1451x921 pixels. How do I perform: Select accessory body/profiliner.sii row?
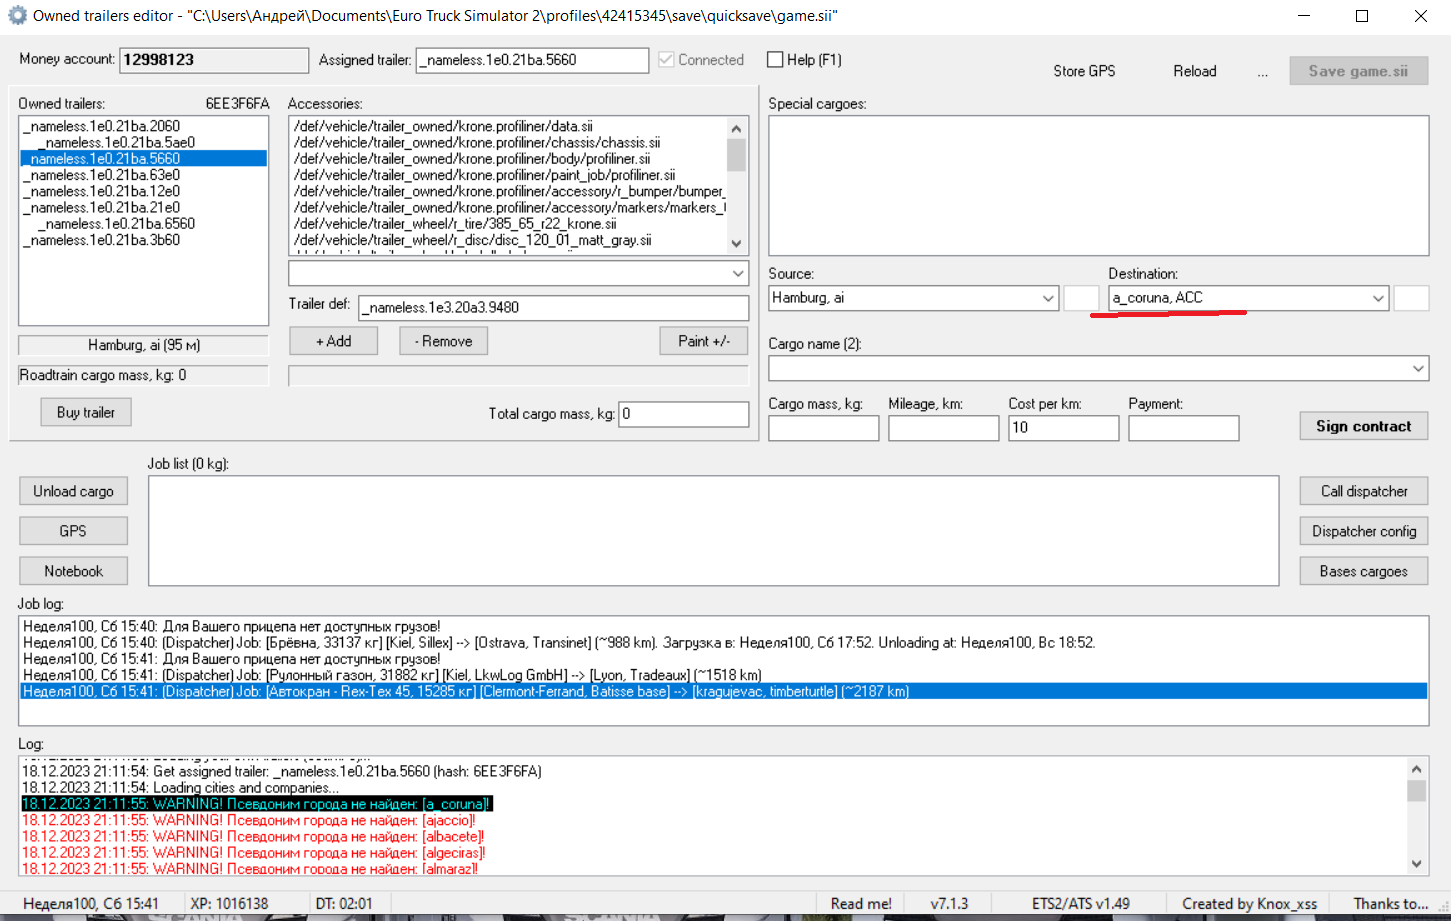tap(508, 158)
